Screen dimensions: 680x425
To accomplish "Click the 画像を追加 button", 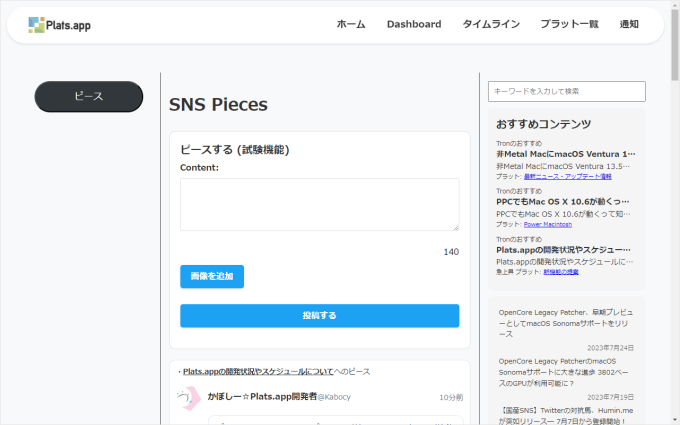I will tap(212, 276).
